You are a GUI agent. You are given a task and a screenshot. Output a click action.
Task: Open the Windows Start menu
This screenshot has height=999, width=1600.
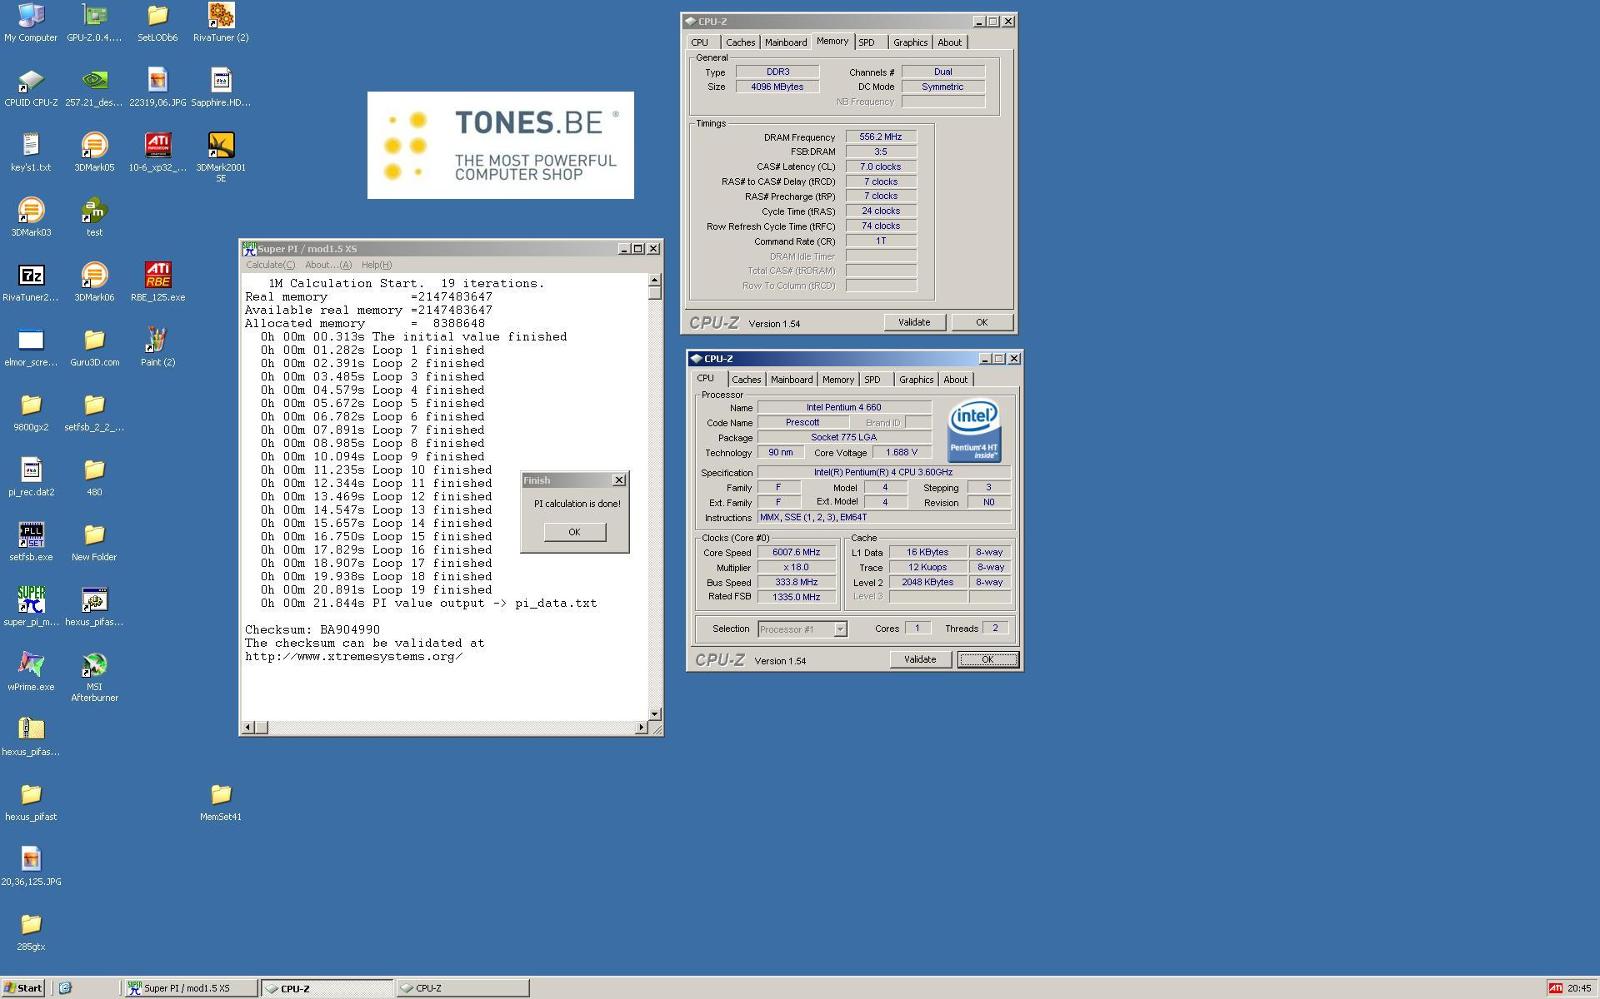[x=23, y=988]
